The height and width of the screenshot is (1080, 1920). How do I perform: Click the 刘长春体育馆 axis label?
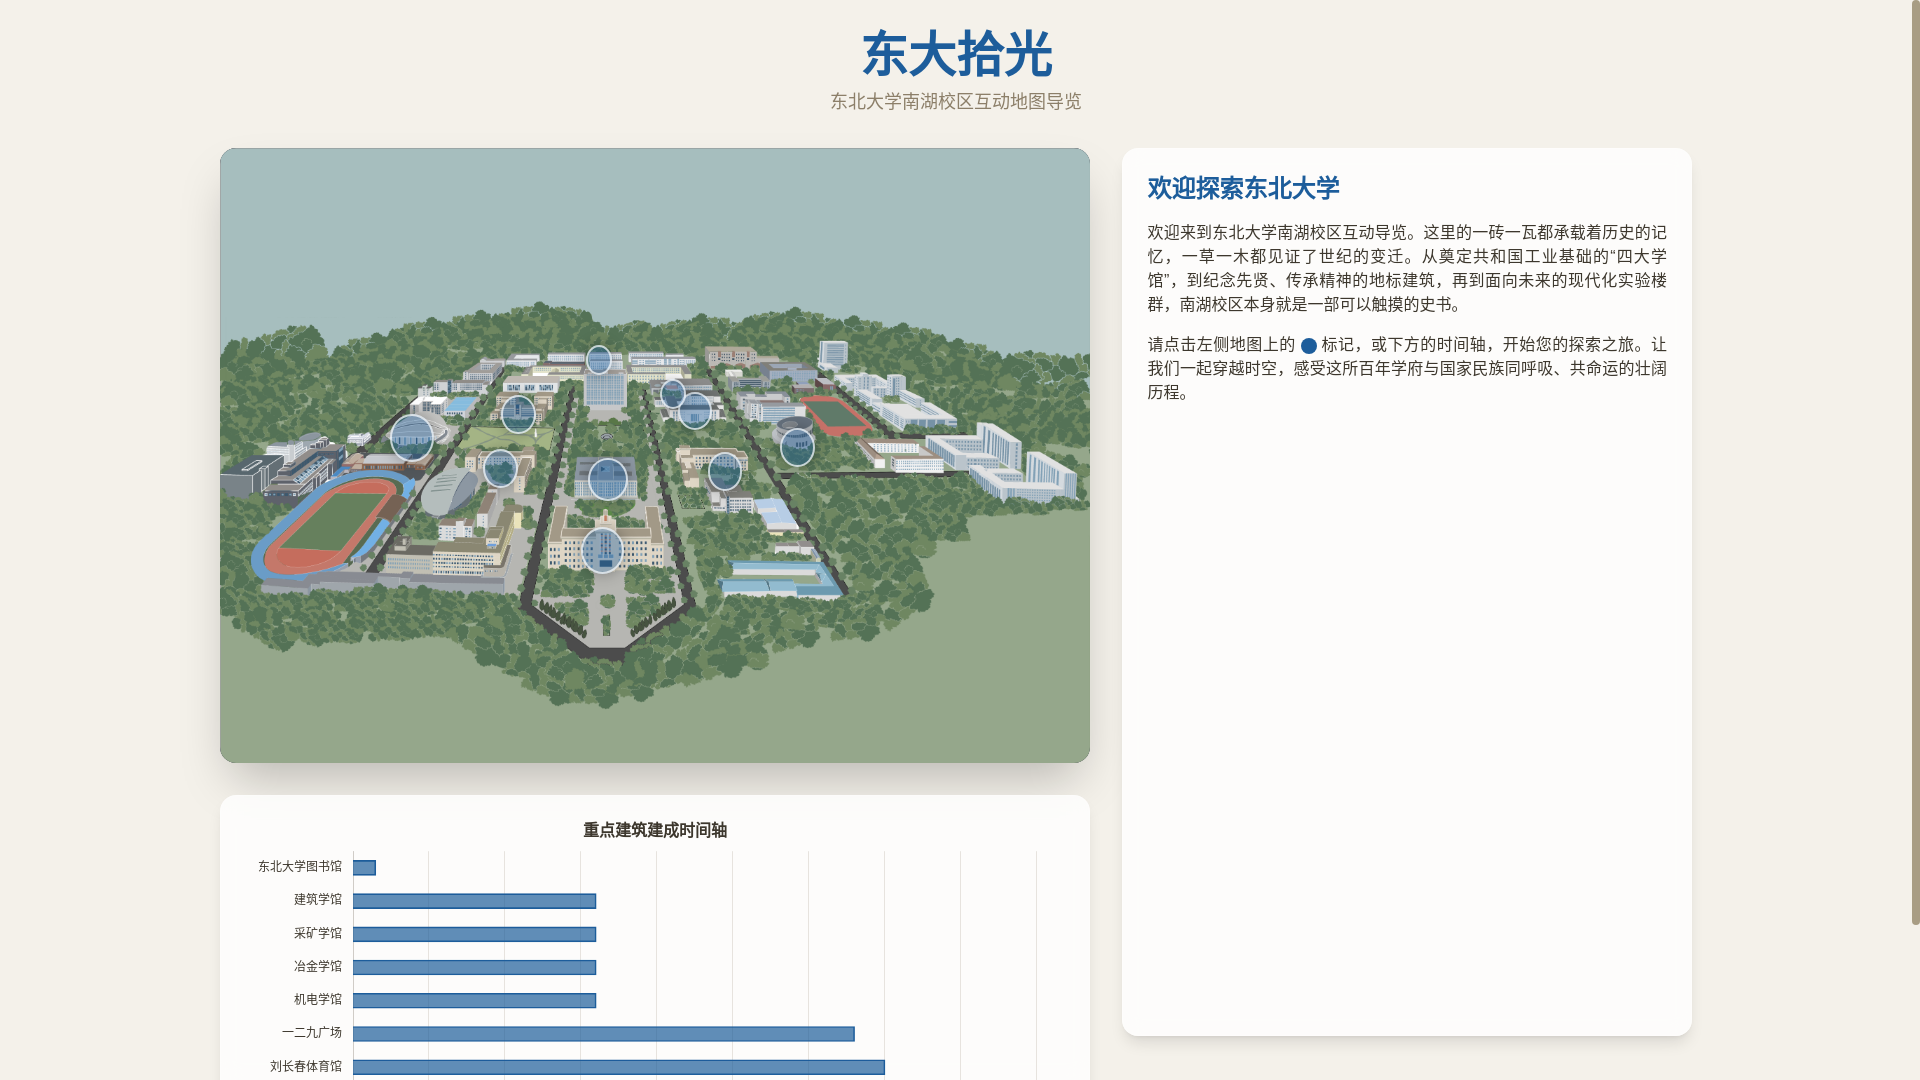[306, 1066]
